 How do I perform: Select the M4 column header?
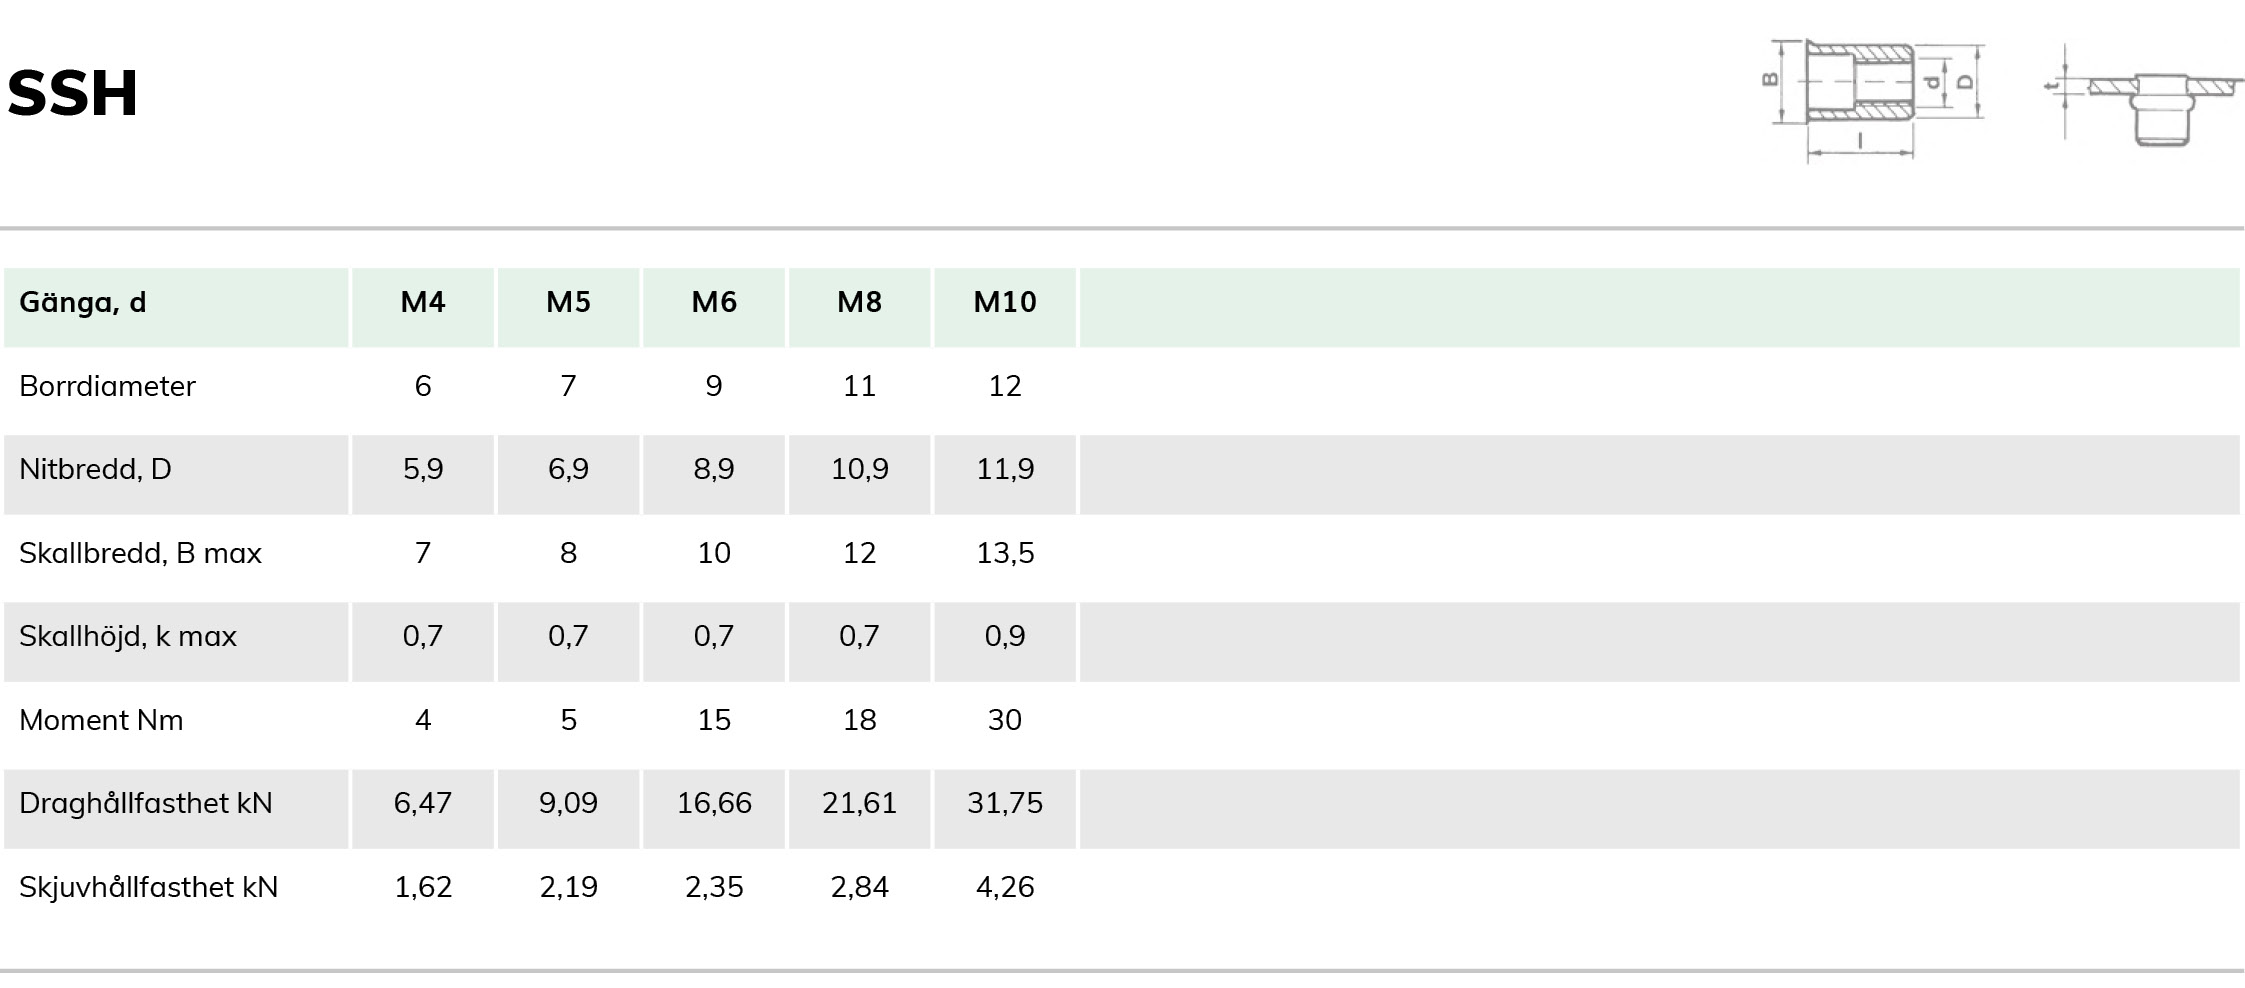[x=423, y=302]
